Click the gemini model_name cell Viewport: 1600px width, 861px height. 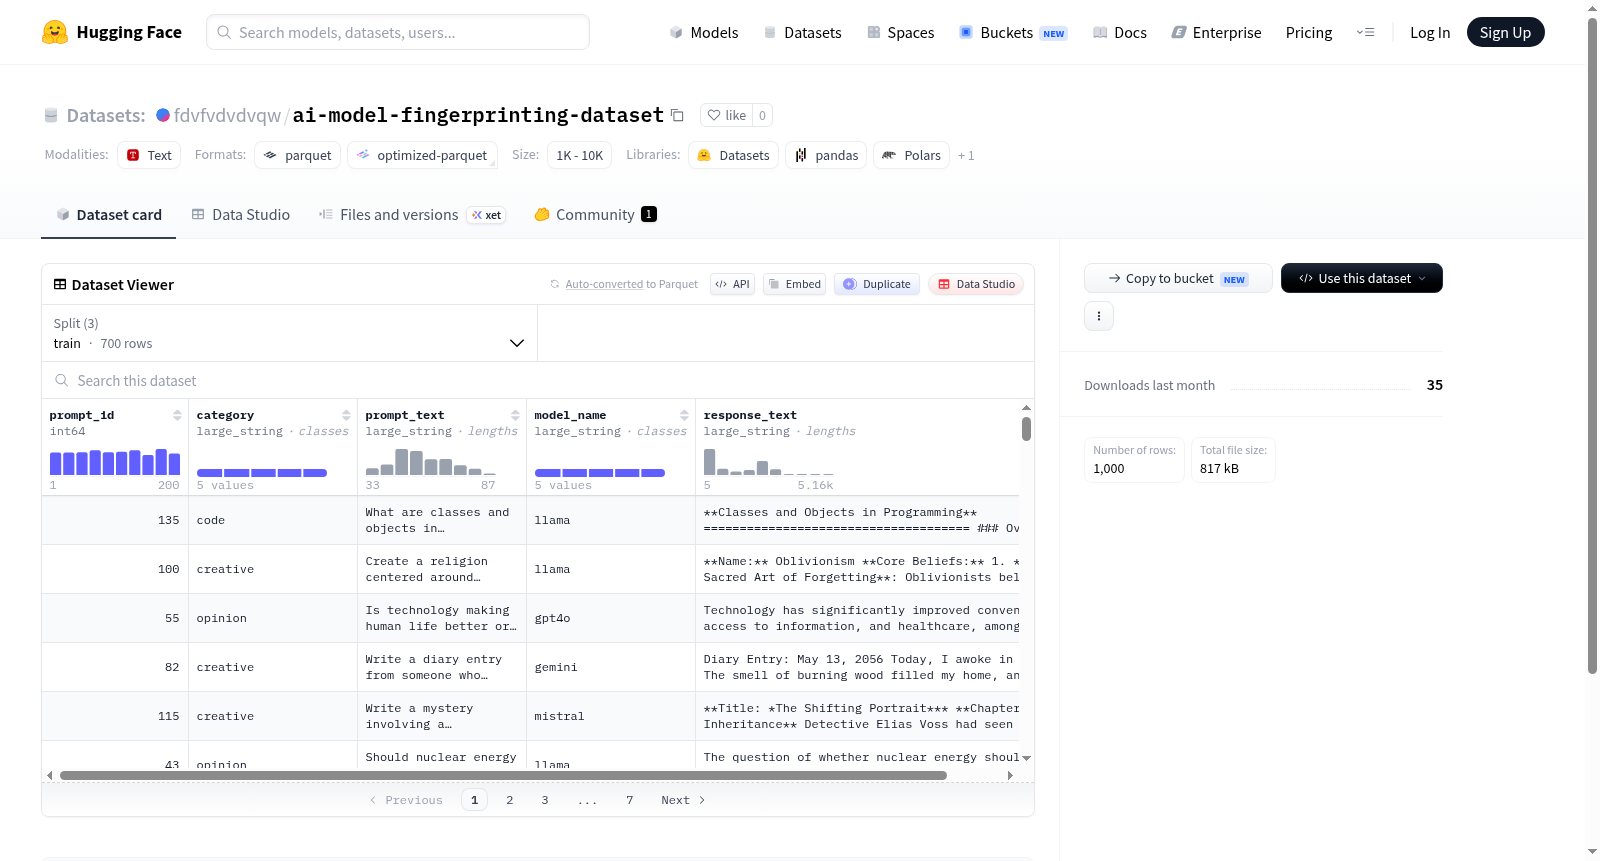tap(611, 667)
